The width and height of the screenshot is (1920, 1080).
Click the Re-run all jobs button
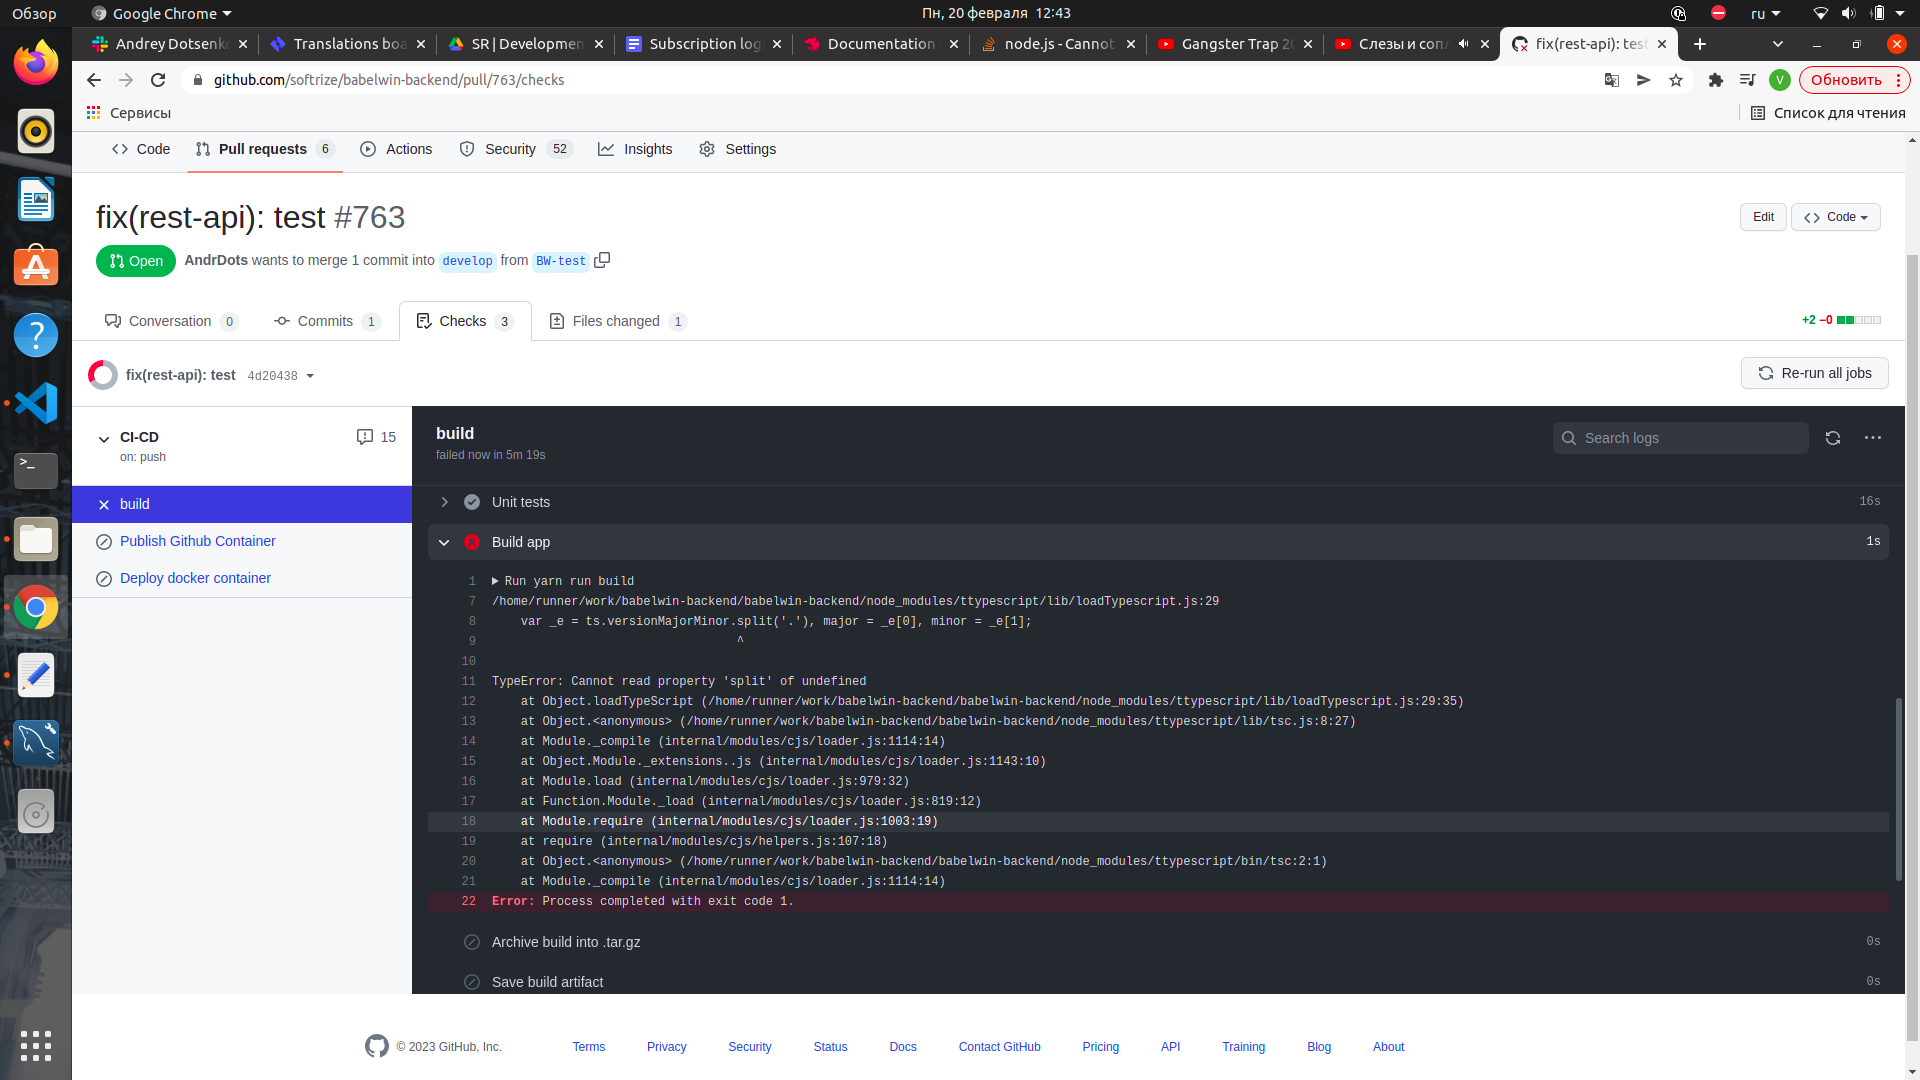tap(1814, 373)
